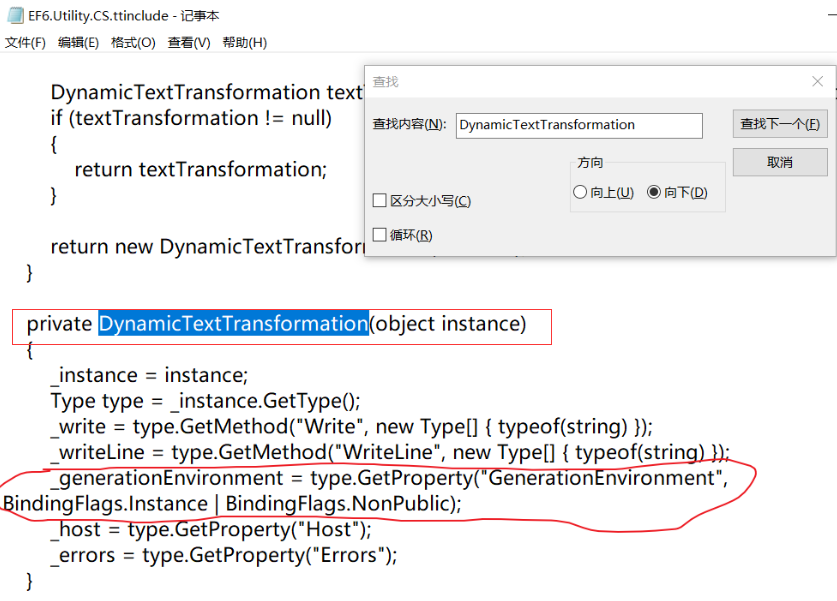Select the 向下(D) direction radio button
Screen dimensions: 837x601
(654, 192)
